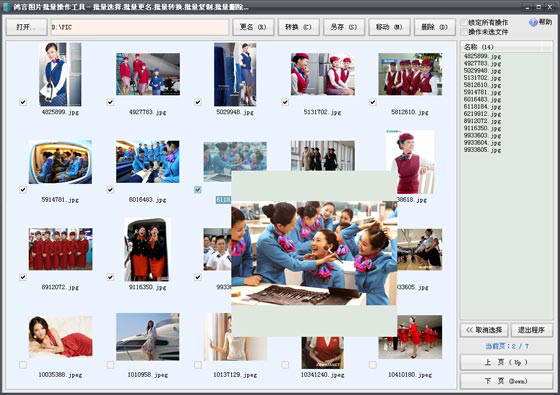This screenshot has height=395, width=560.
Task: Click the 打开 open folder button
Action: click(26, 27)
